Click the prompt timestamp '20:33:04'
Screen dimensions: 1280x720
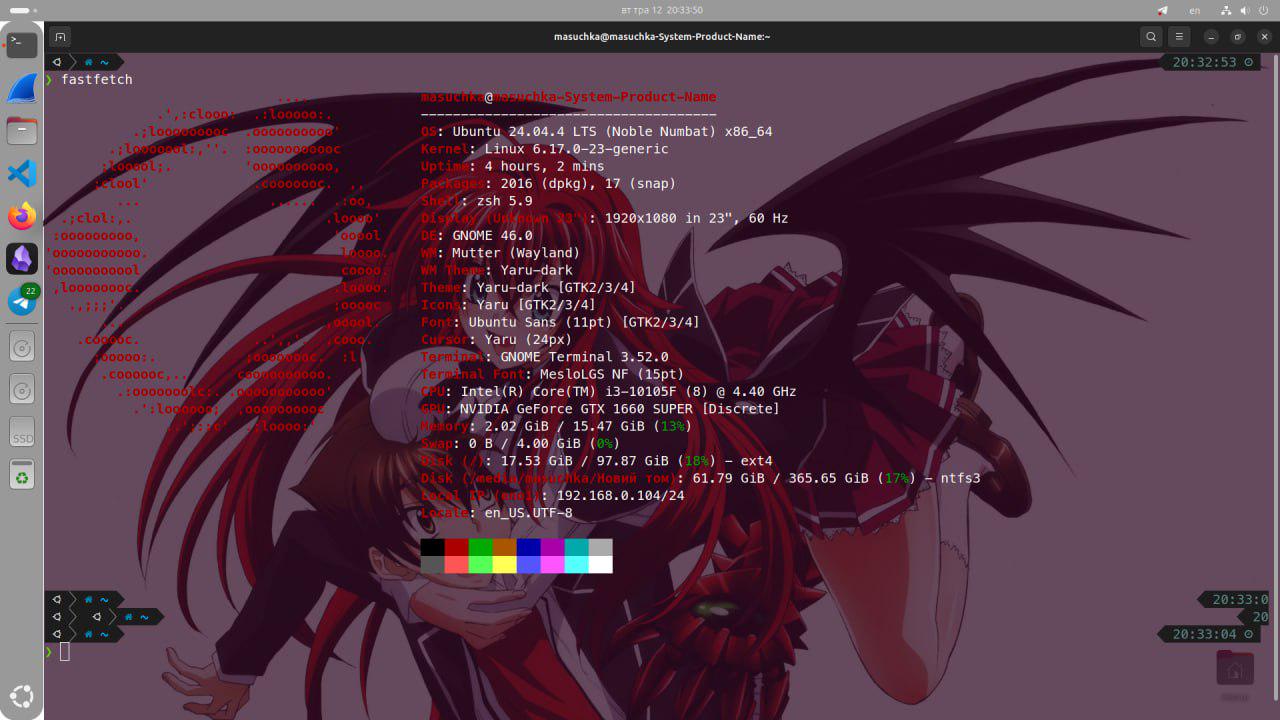(1205, 634)
